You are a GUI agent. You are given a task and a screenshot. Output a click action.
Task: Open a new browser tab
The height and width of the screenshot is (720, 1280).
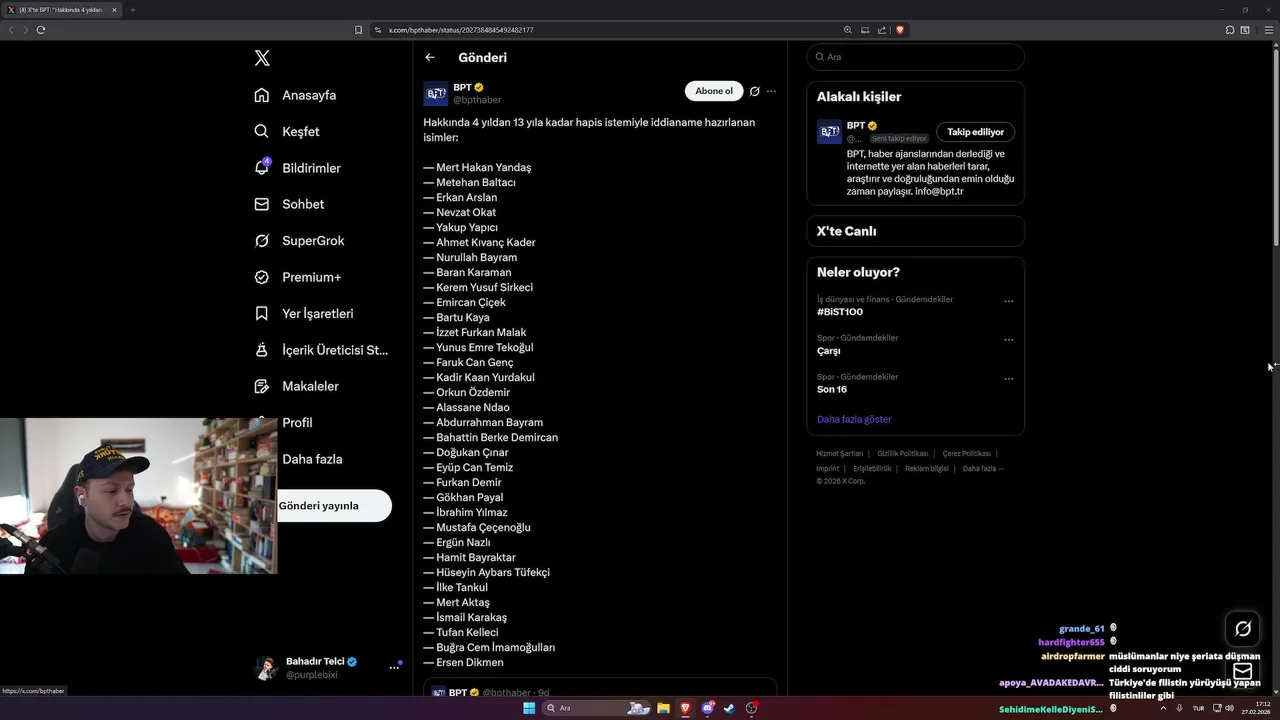132,10
